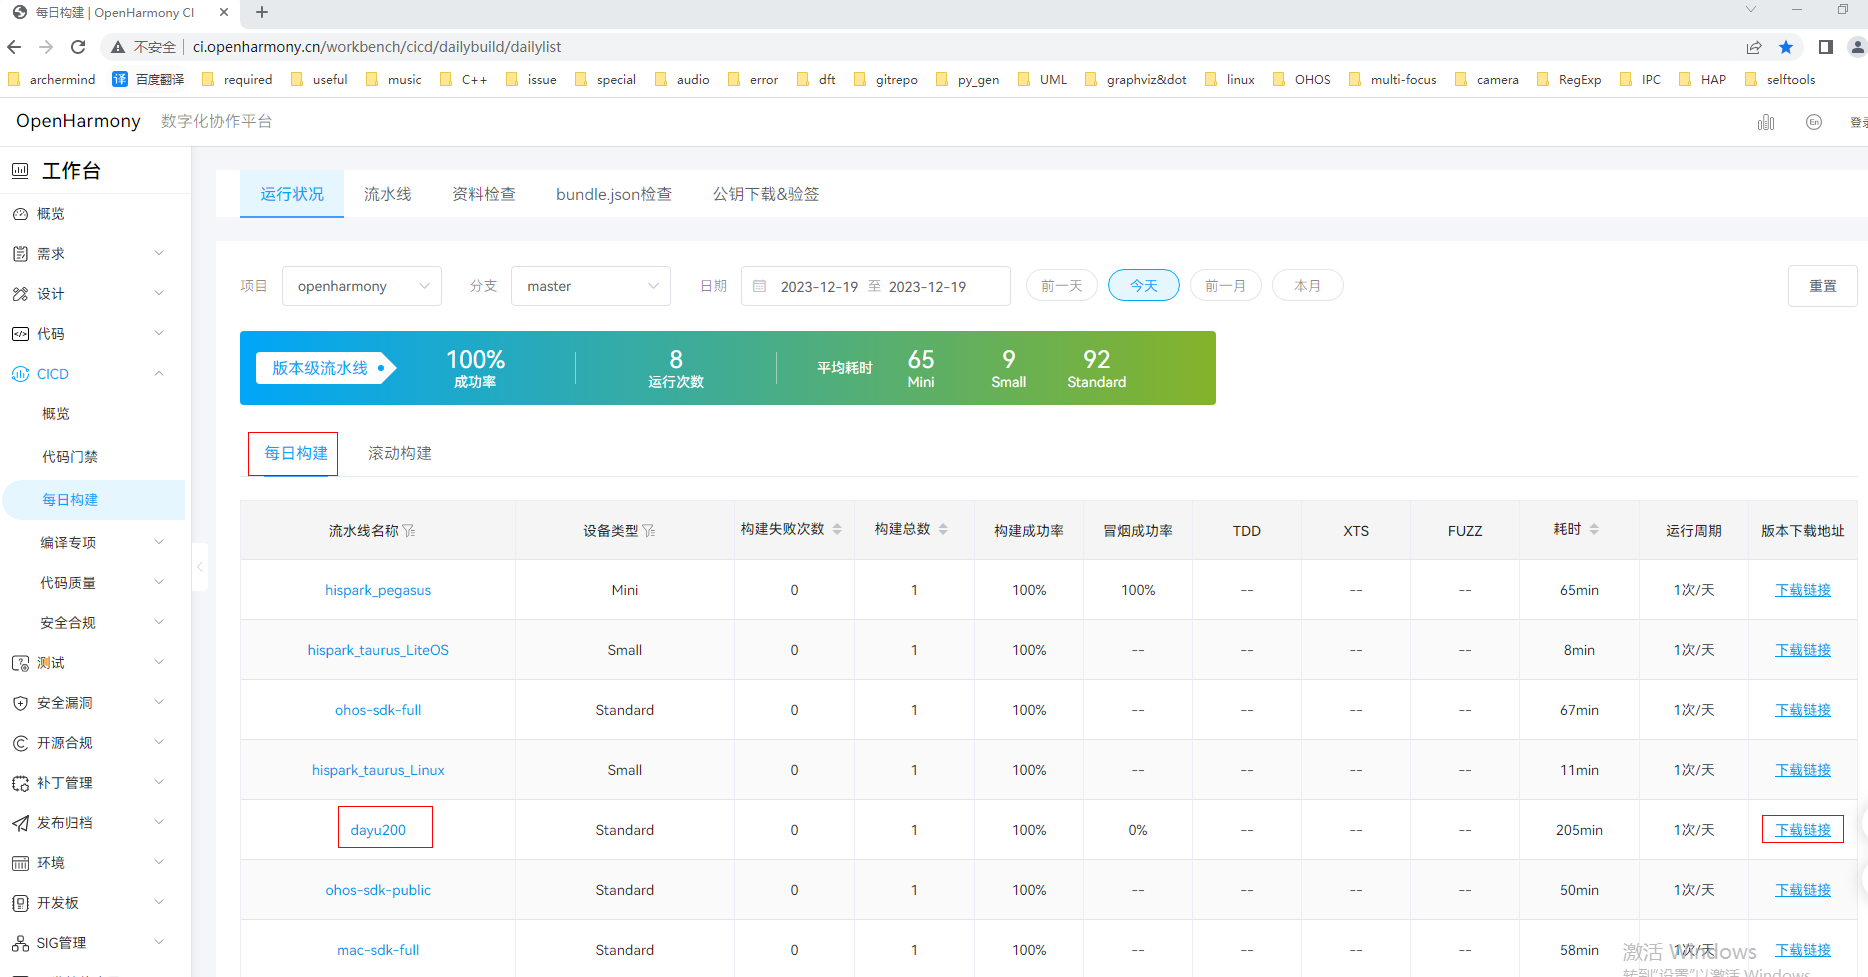
Task: Switch language with the En icon
Action: pos(1814,122)
